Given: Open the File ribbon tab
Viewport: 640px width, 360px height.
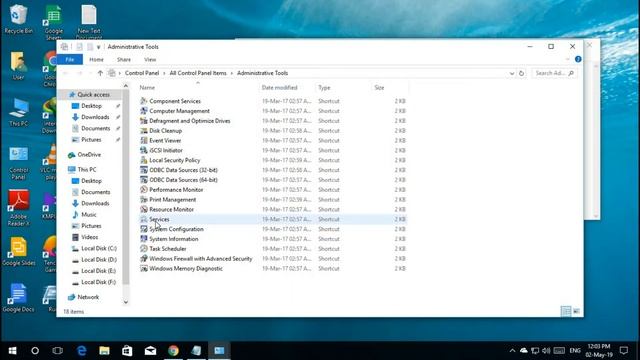Looking at the screenshot, I should 70,60.
